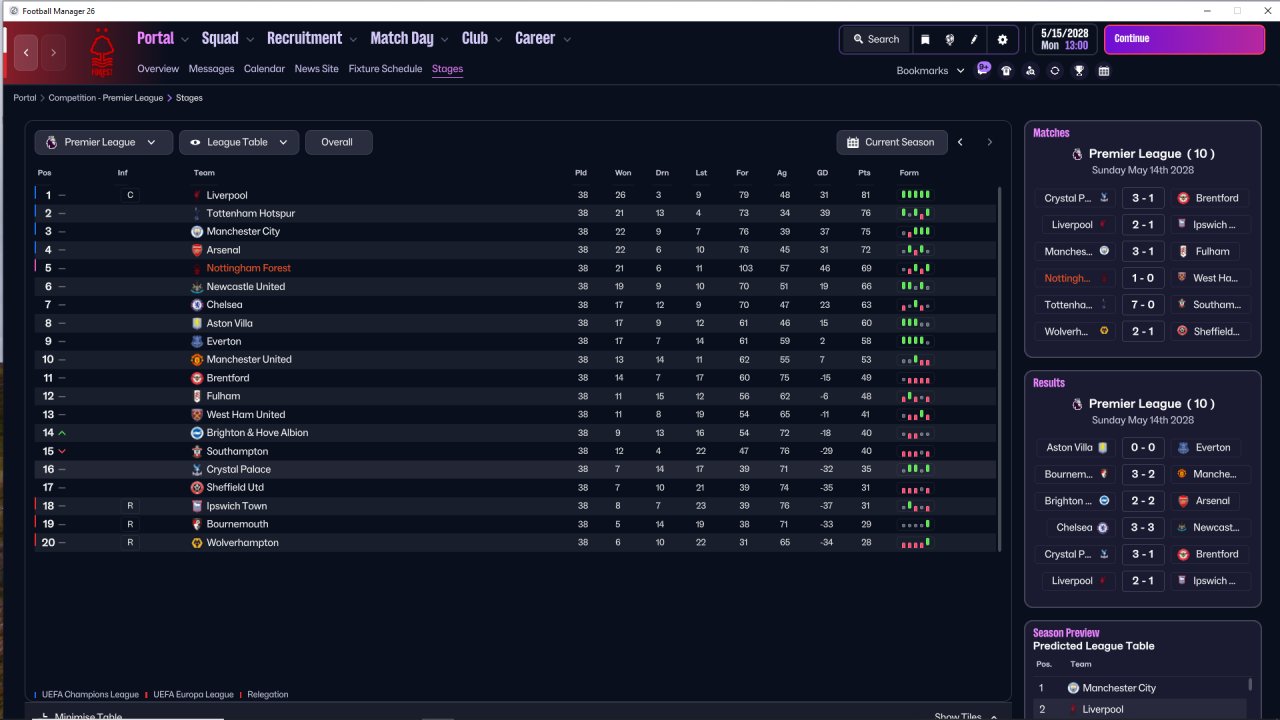Viewport: 1280px width, 720px height.
Task: Click the calendar grid shortcut icon
Action: (x=1104, y=71)
